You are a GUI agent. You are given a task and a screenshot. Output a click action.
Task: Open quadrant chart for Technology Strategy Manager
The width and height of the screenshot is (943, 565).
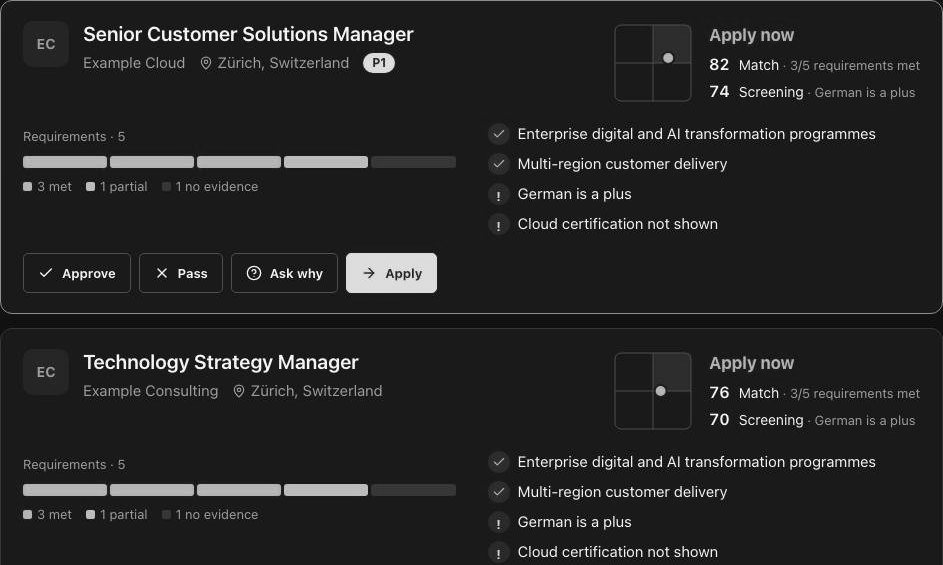click(653, 391)
